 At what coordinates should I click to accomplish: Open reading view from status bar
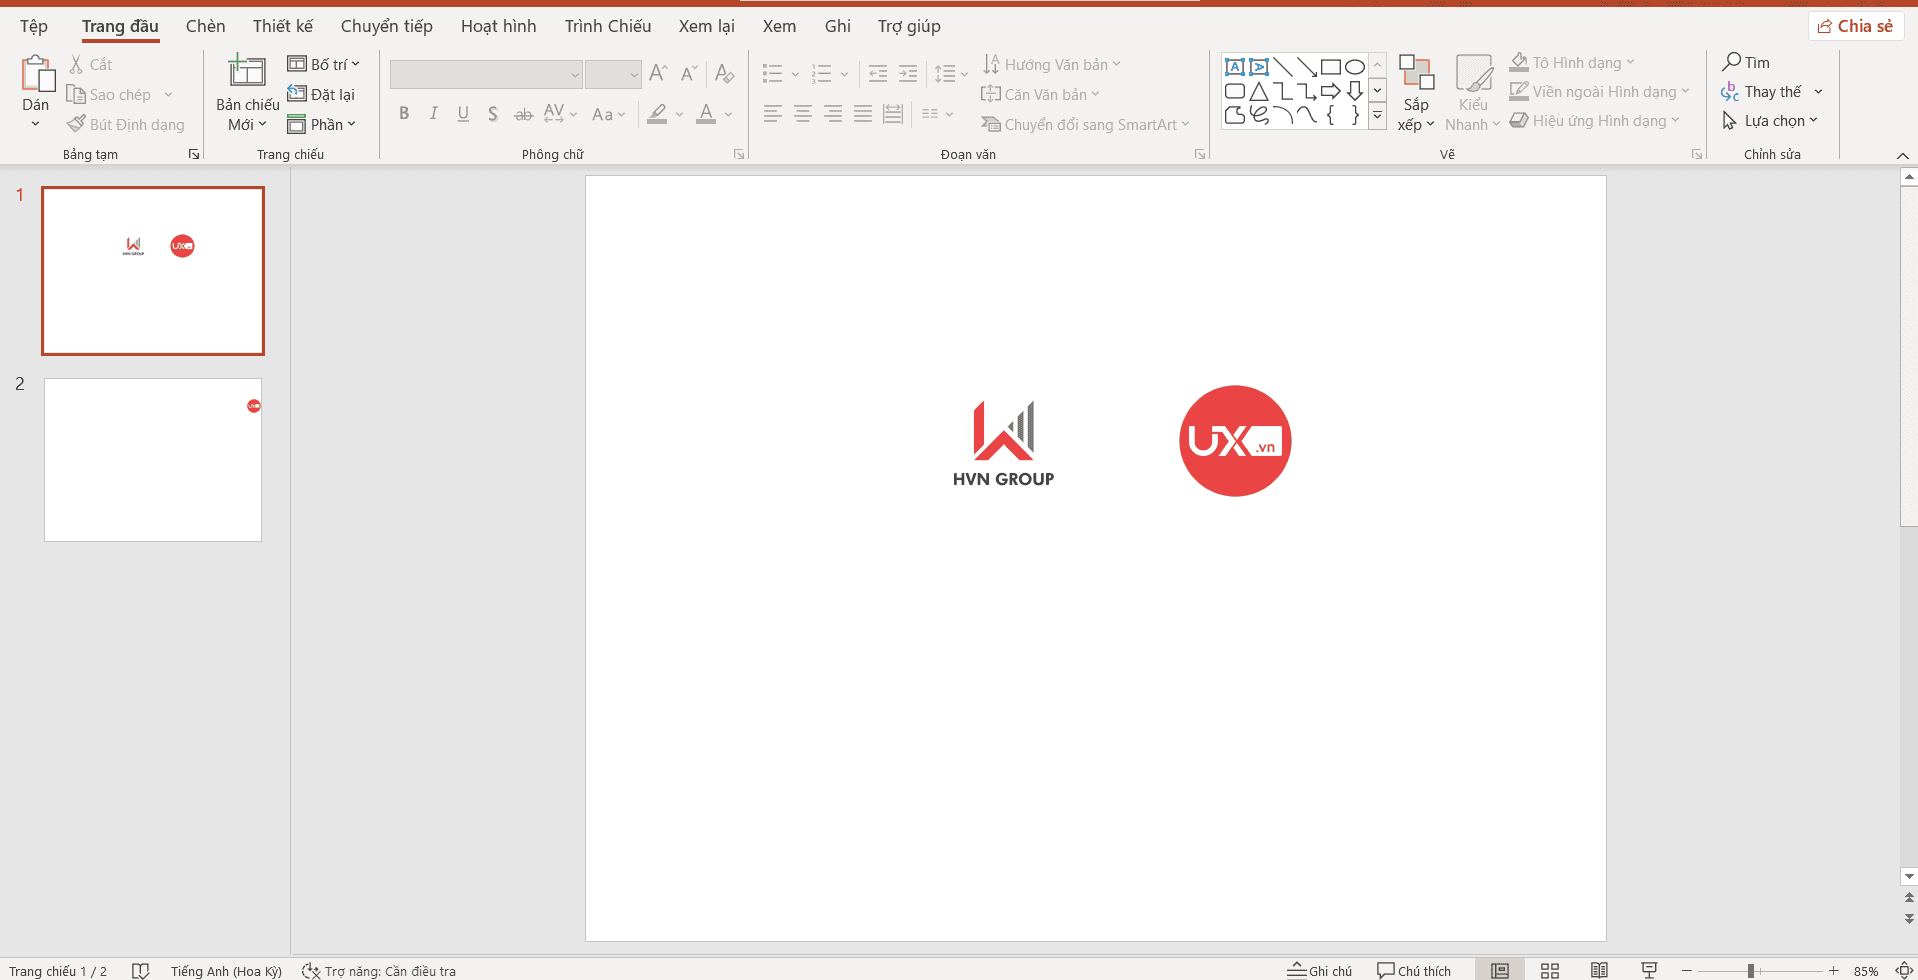click(1599, 970)
